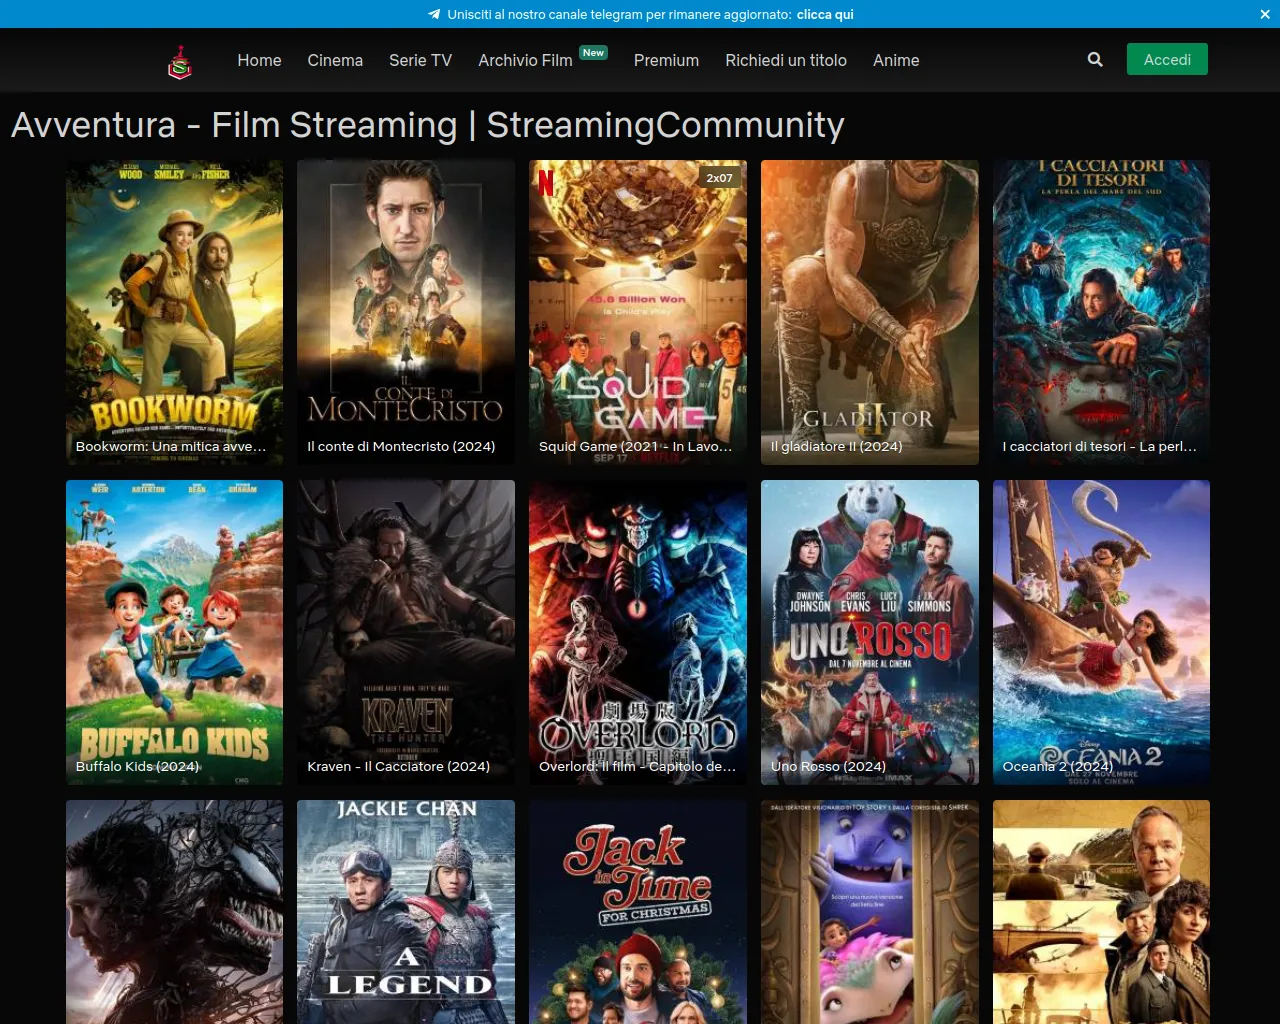This screenshot has height=1024, width=1280.
Task: Switch to the Serie TV section
Action: 420,60
